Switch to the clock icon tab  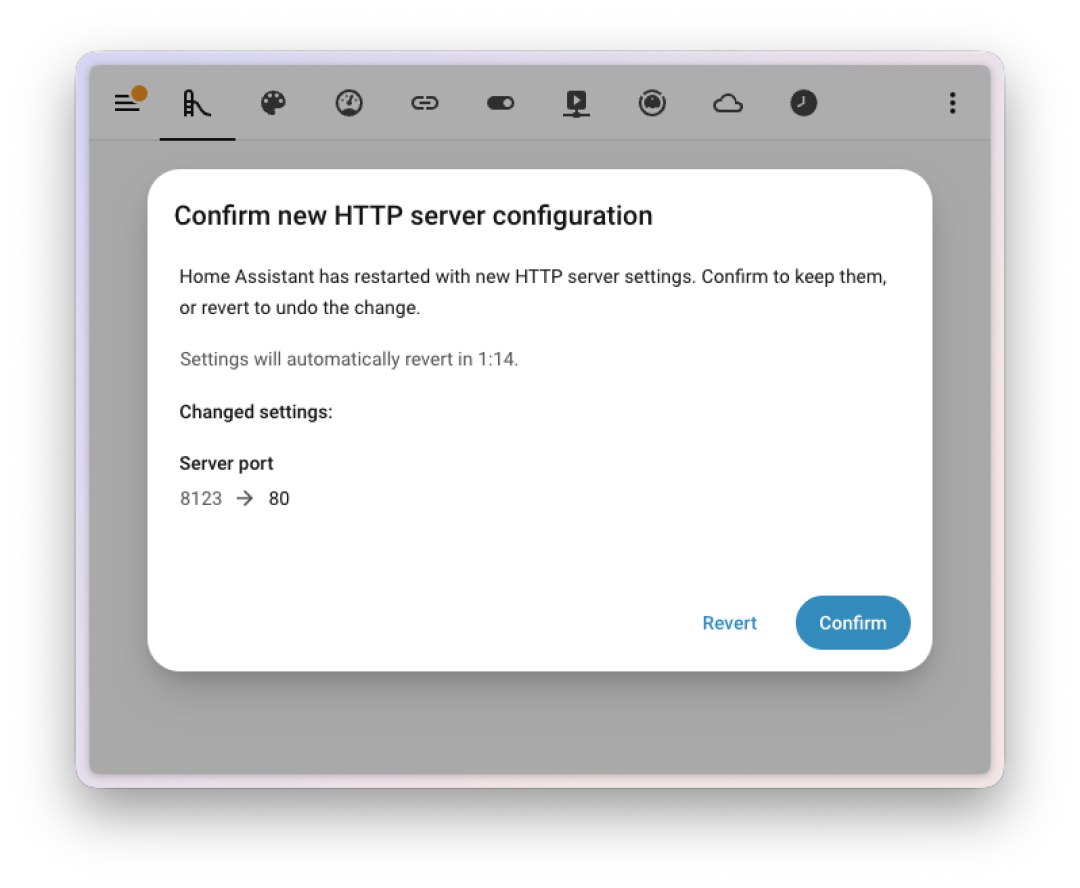coord(804,103)
